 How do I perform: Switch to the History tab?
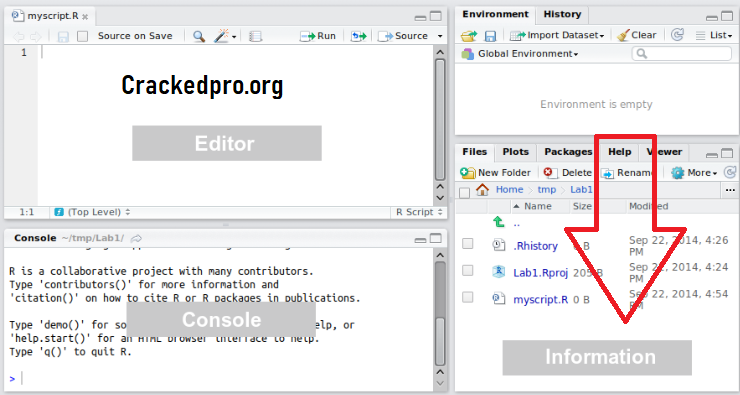click(x=562, y=14)
